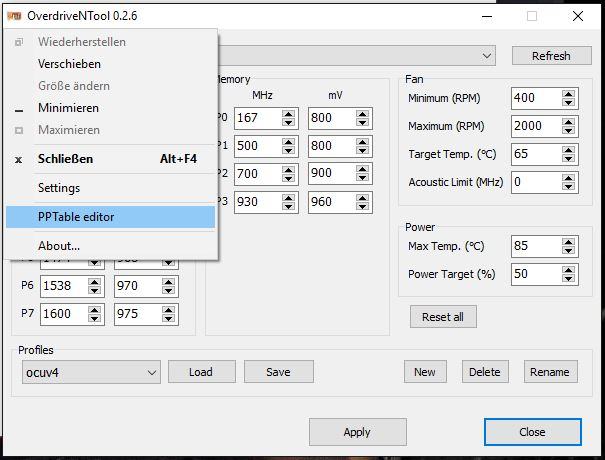Screen dimensions: 605x460
Task: Decrease Fan Maximum RPM with down arrow
Action: tap(568, 131)
